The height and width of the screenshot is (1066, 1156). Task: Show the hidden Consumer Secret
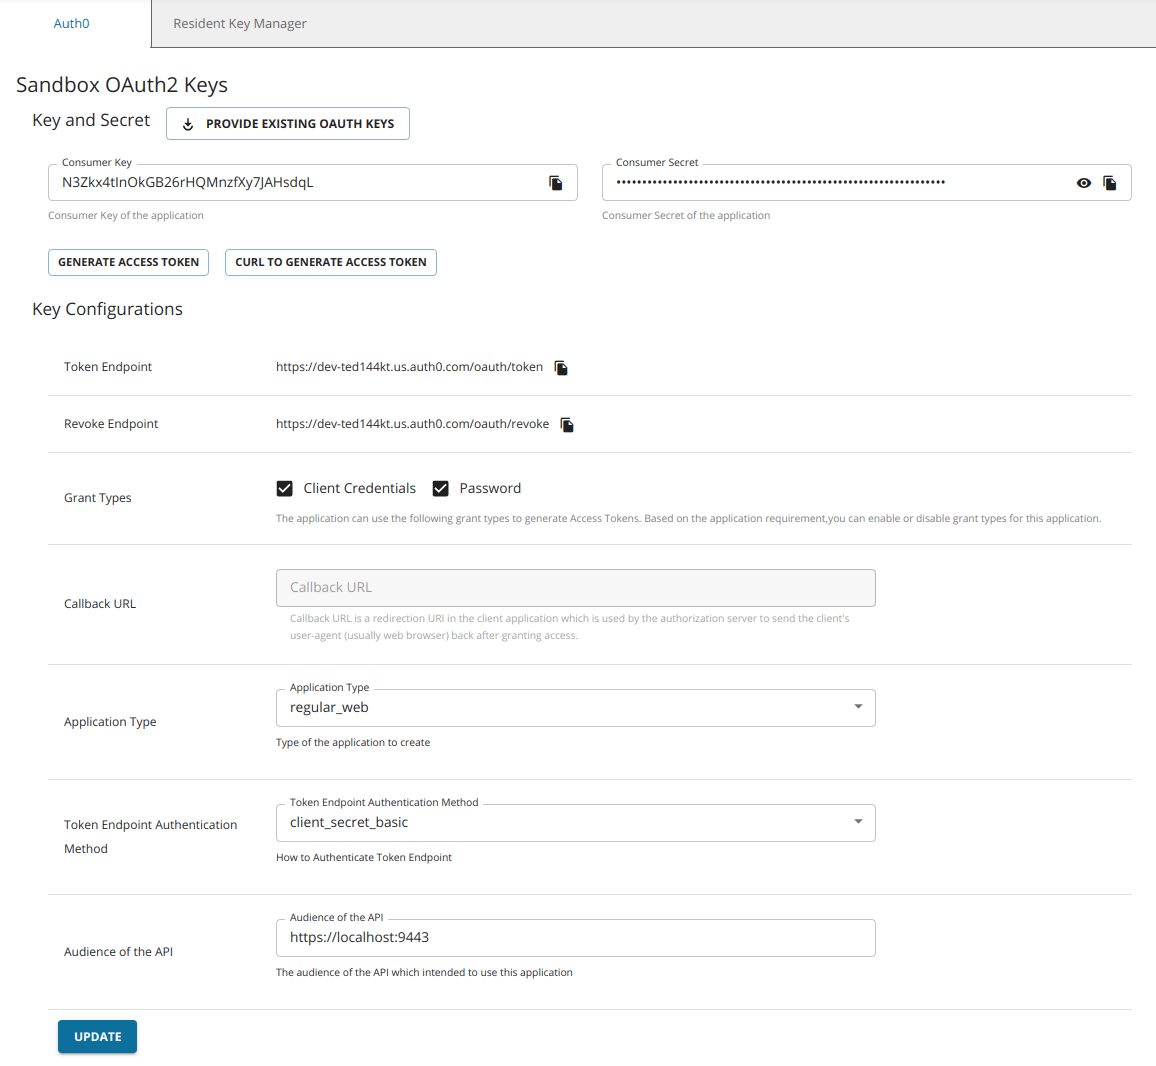click(1083, 183)
